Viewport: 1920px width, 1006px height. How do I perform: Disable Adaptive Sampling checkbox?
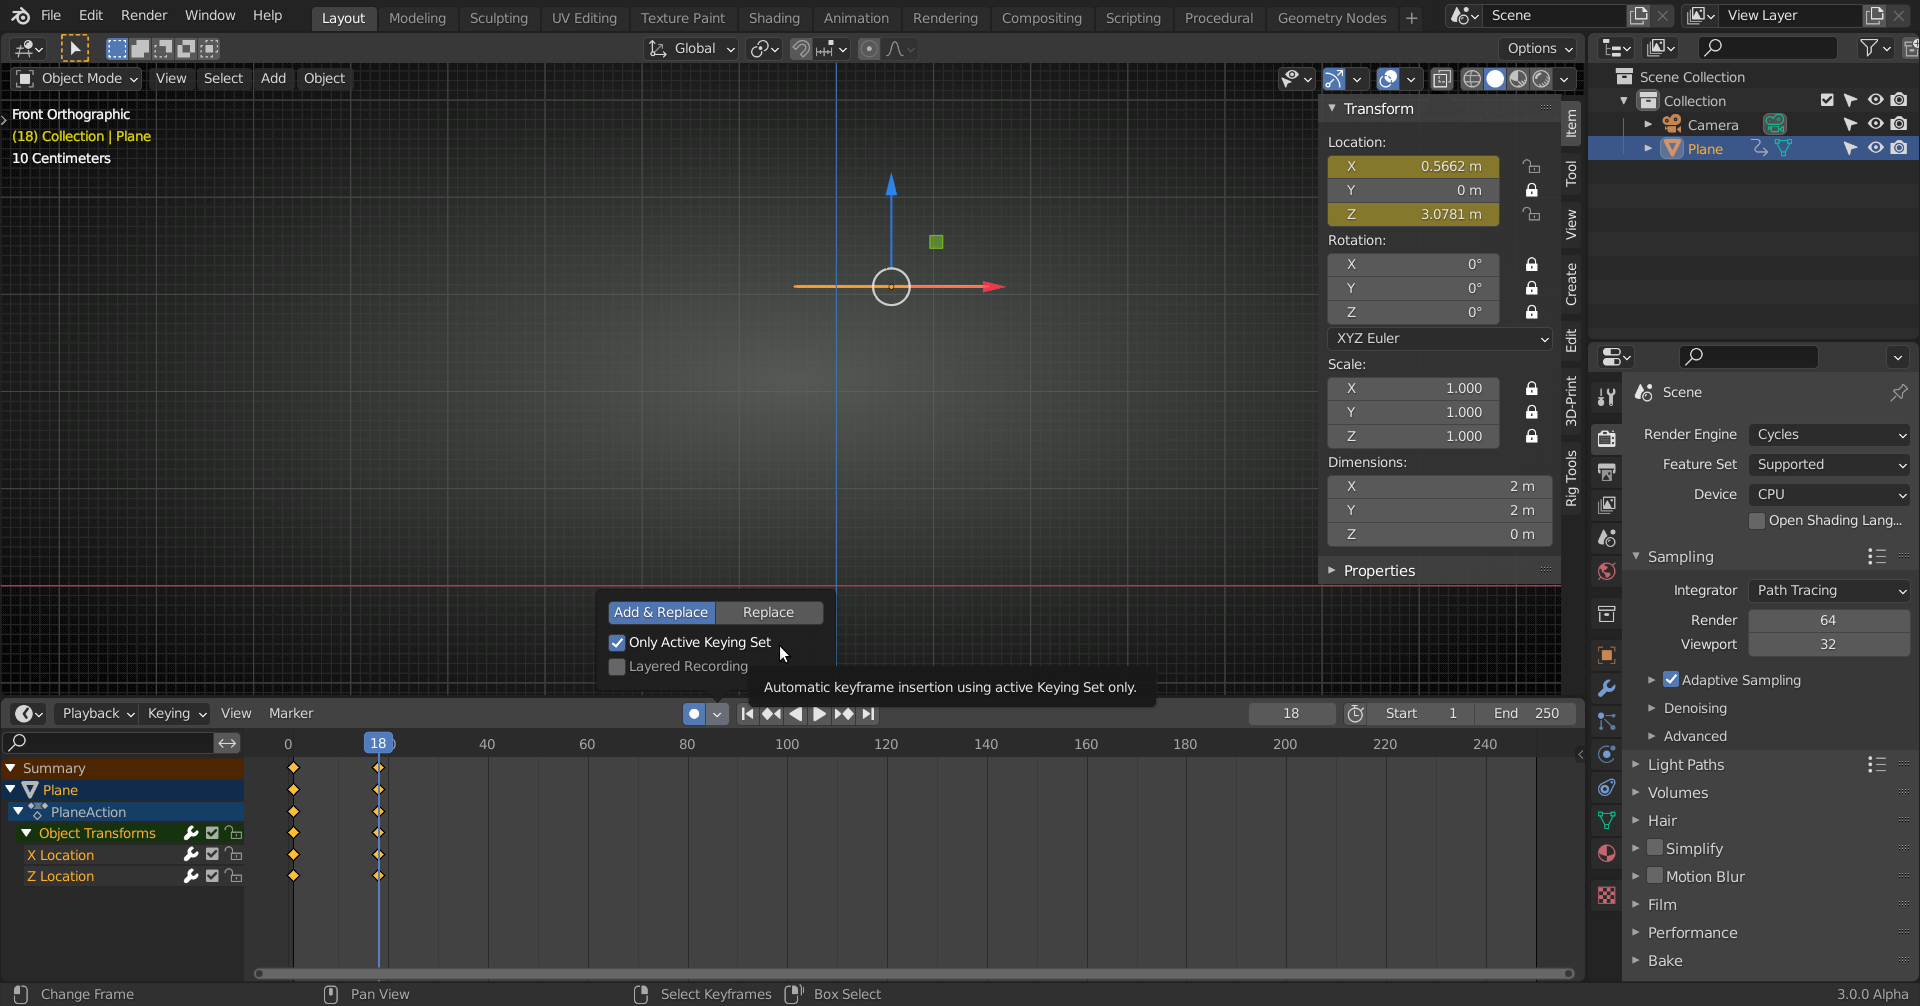point(1671,680)
